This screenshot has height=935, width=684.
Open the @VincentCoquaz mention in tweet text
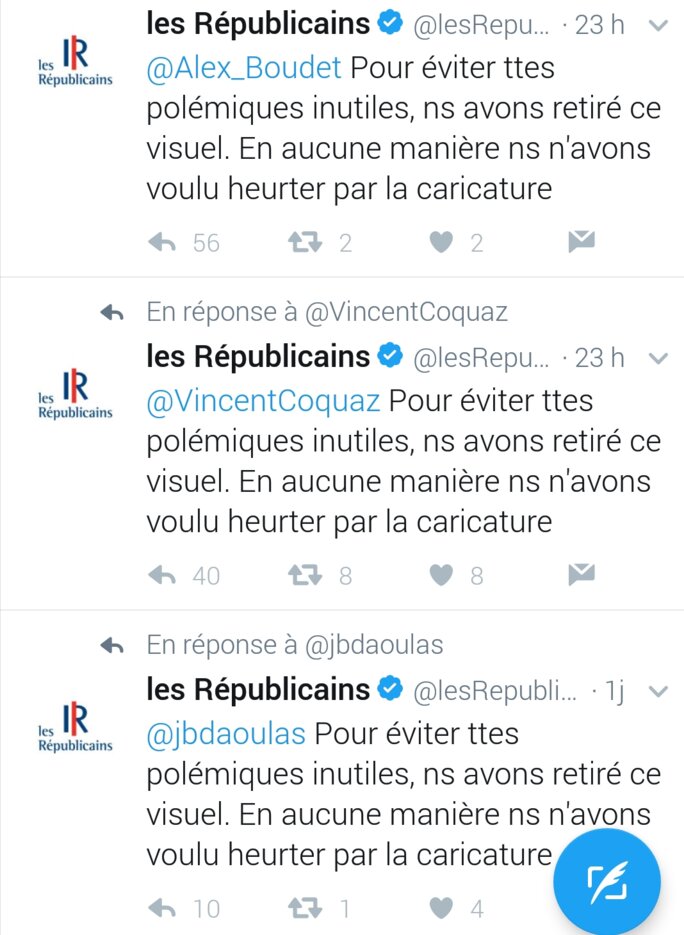(x=263, y=401)
